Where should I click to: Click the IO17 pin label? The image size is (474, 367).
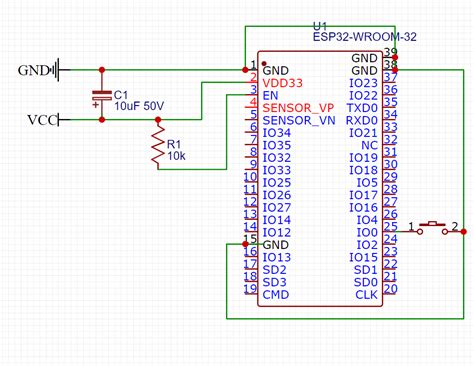[363, 195]
